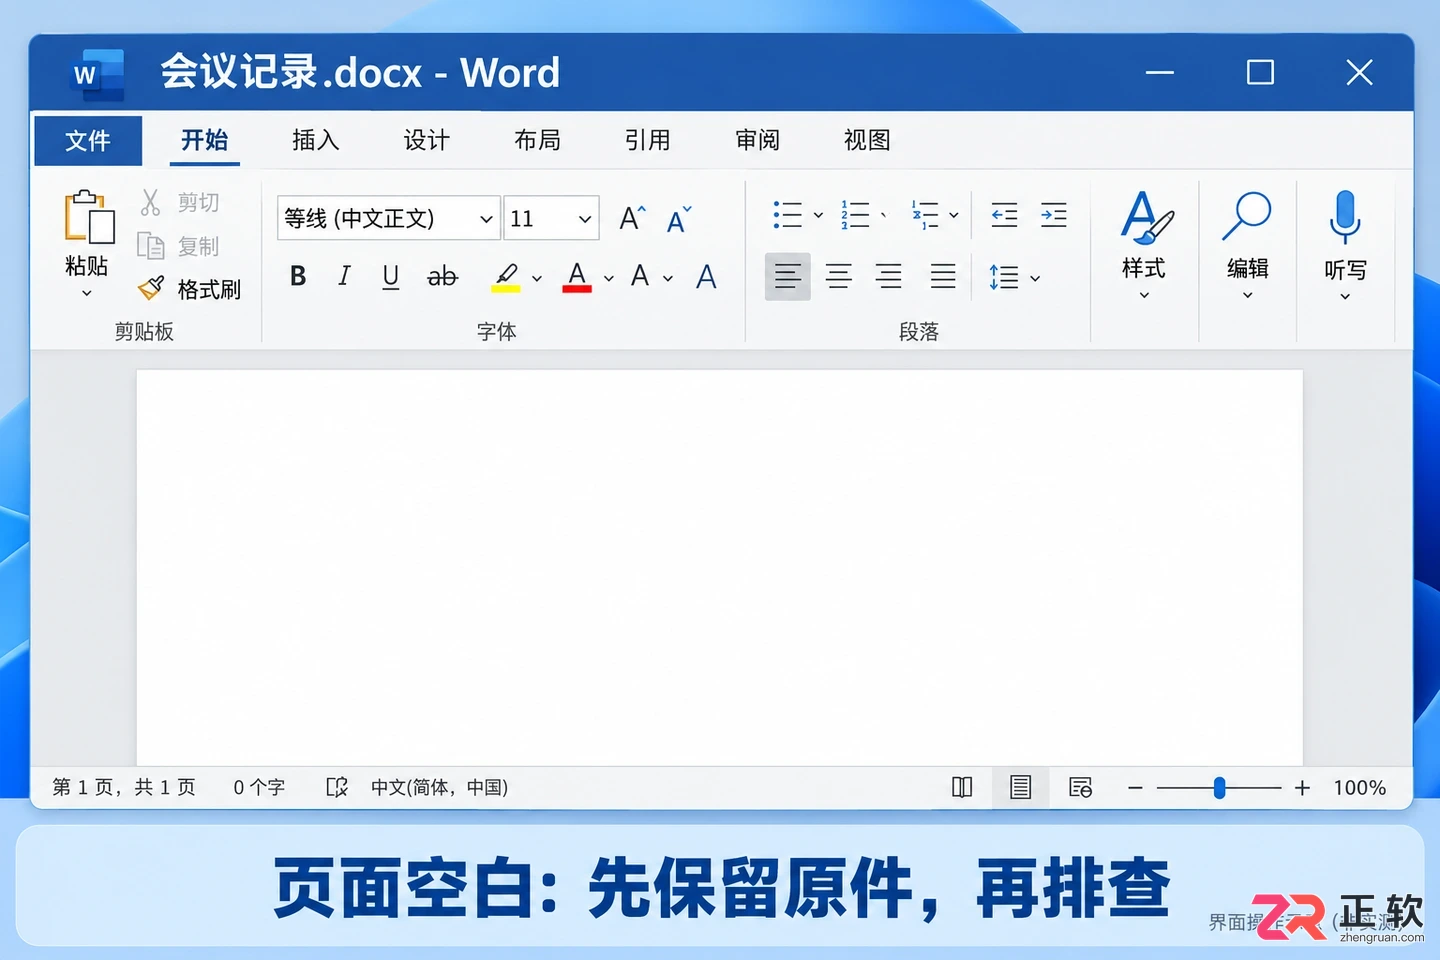
Task: Switch to the Layout (布局) tab
Action: pos(538,141)
